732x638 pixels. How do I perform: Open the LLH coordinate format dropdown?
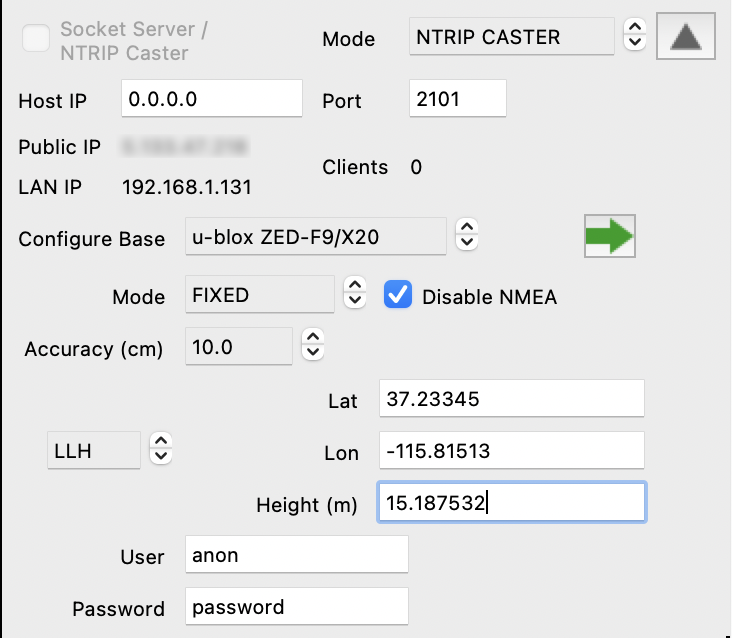[94, 450]
